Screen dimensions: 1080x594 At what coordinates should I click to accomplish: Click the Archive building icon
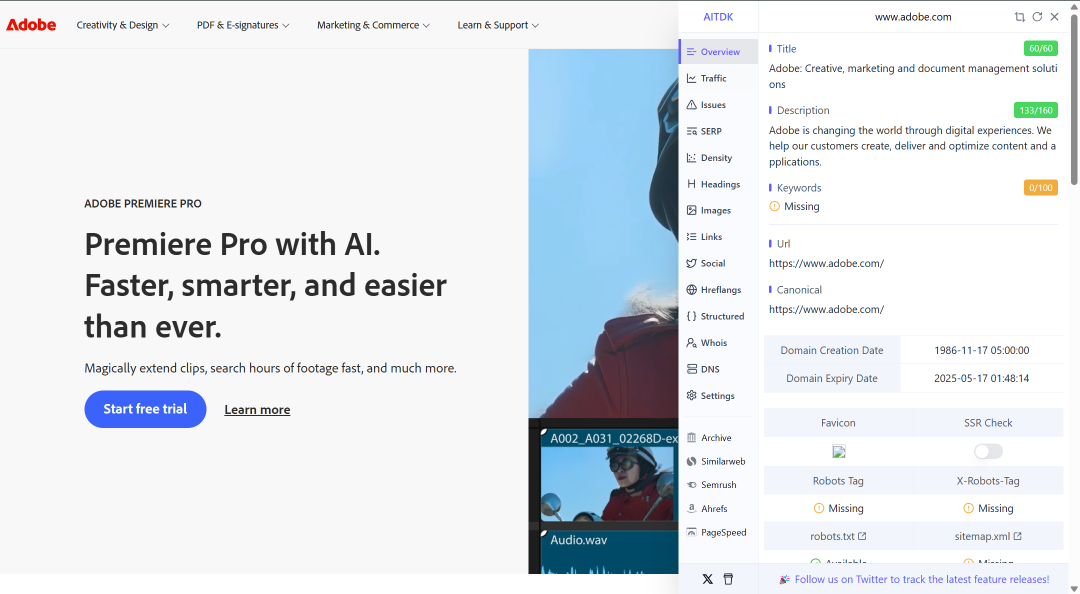click(692, 438)
